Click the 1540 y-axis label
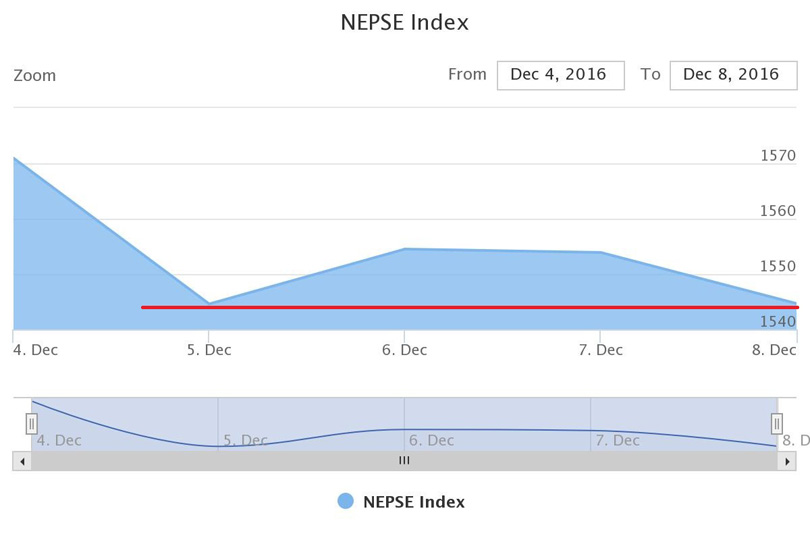Screen dimensions: 810x540 [x=777, y=321]
